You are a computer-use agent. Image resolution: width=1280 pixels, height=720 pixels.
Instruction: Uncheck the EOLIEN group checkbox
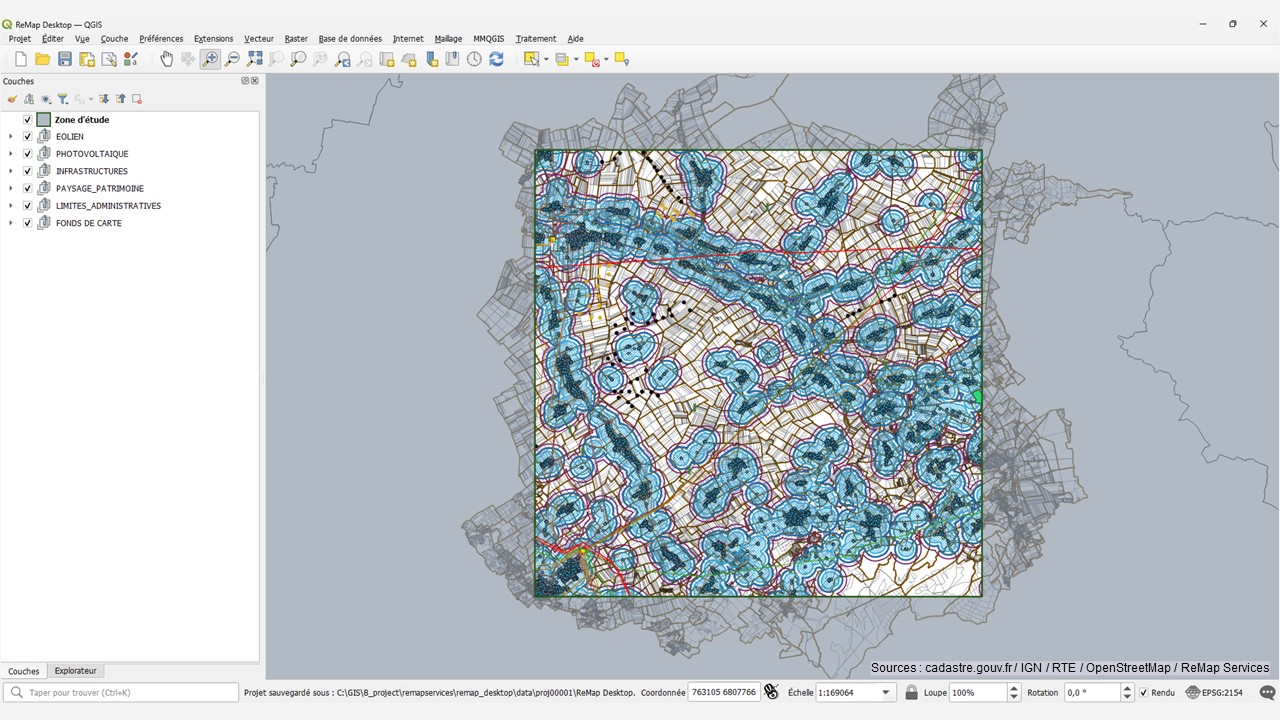click(28, 137)
